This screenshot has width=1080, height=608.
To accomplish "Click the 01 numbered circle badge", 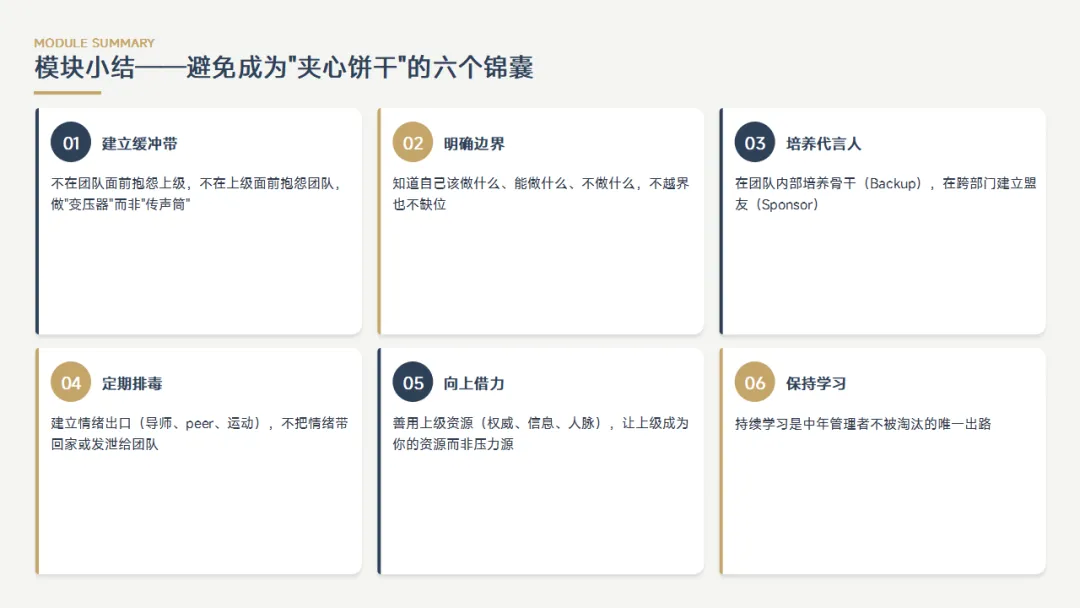I will [x=71, y=143].
